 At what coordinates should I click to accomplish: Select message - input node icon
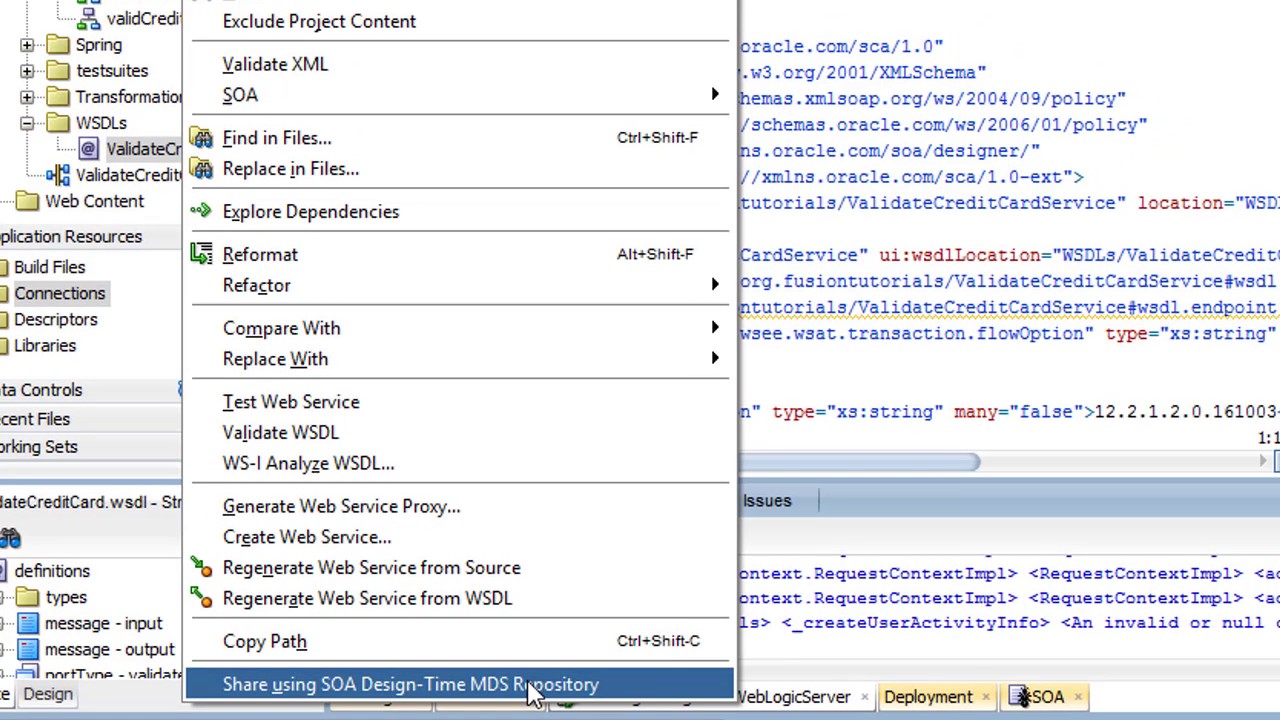(x=28, y=623)
